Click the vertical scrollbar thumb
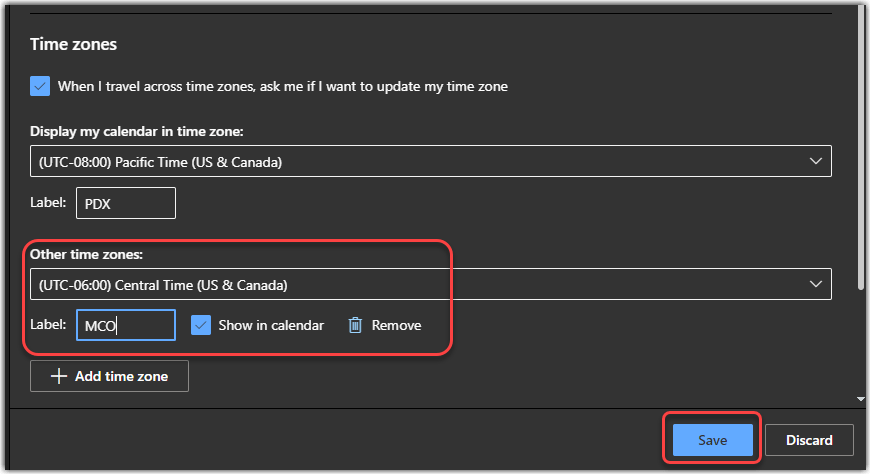Image resolution: width=871 pixels, height=475 pixels. 863,150
